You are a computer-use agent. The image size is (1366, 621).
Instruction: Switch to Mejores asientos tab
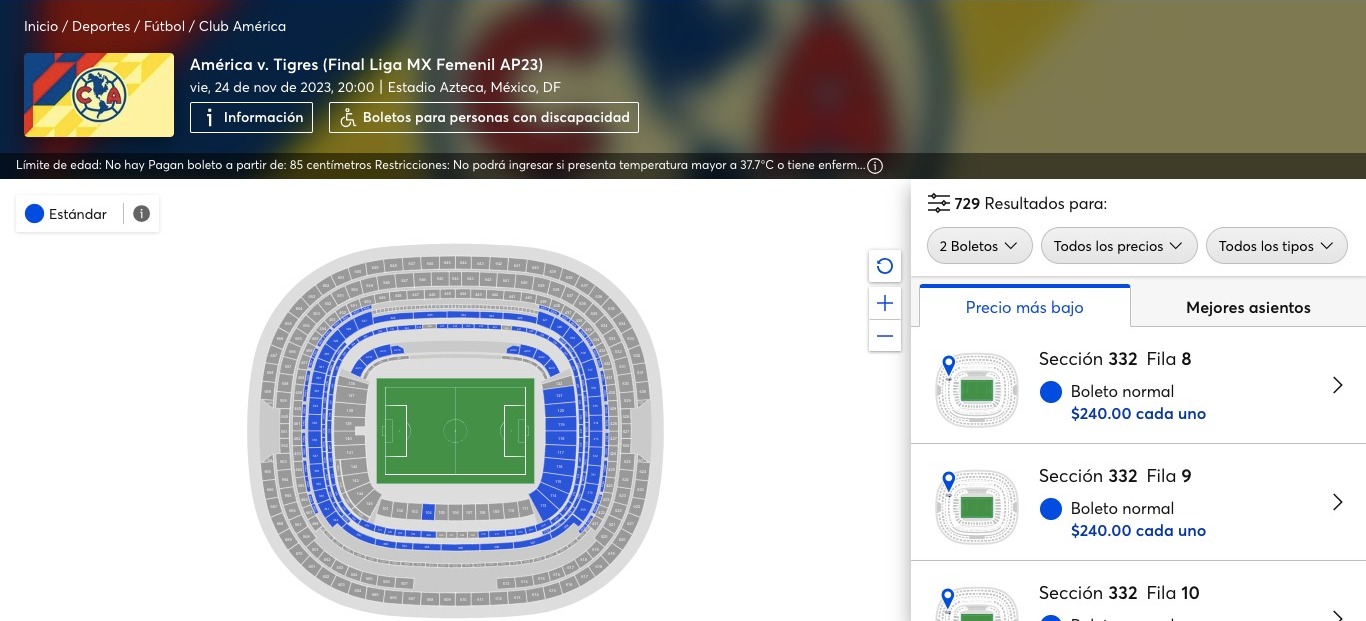click(x=1248, y=307)
